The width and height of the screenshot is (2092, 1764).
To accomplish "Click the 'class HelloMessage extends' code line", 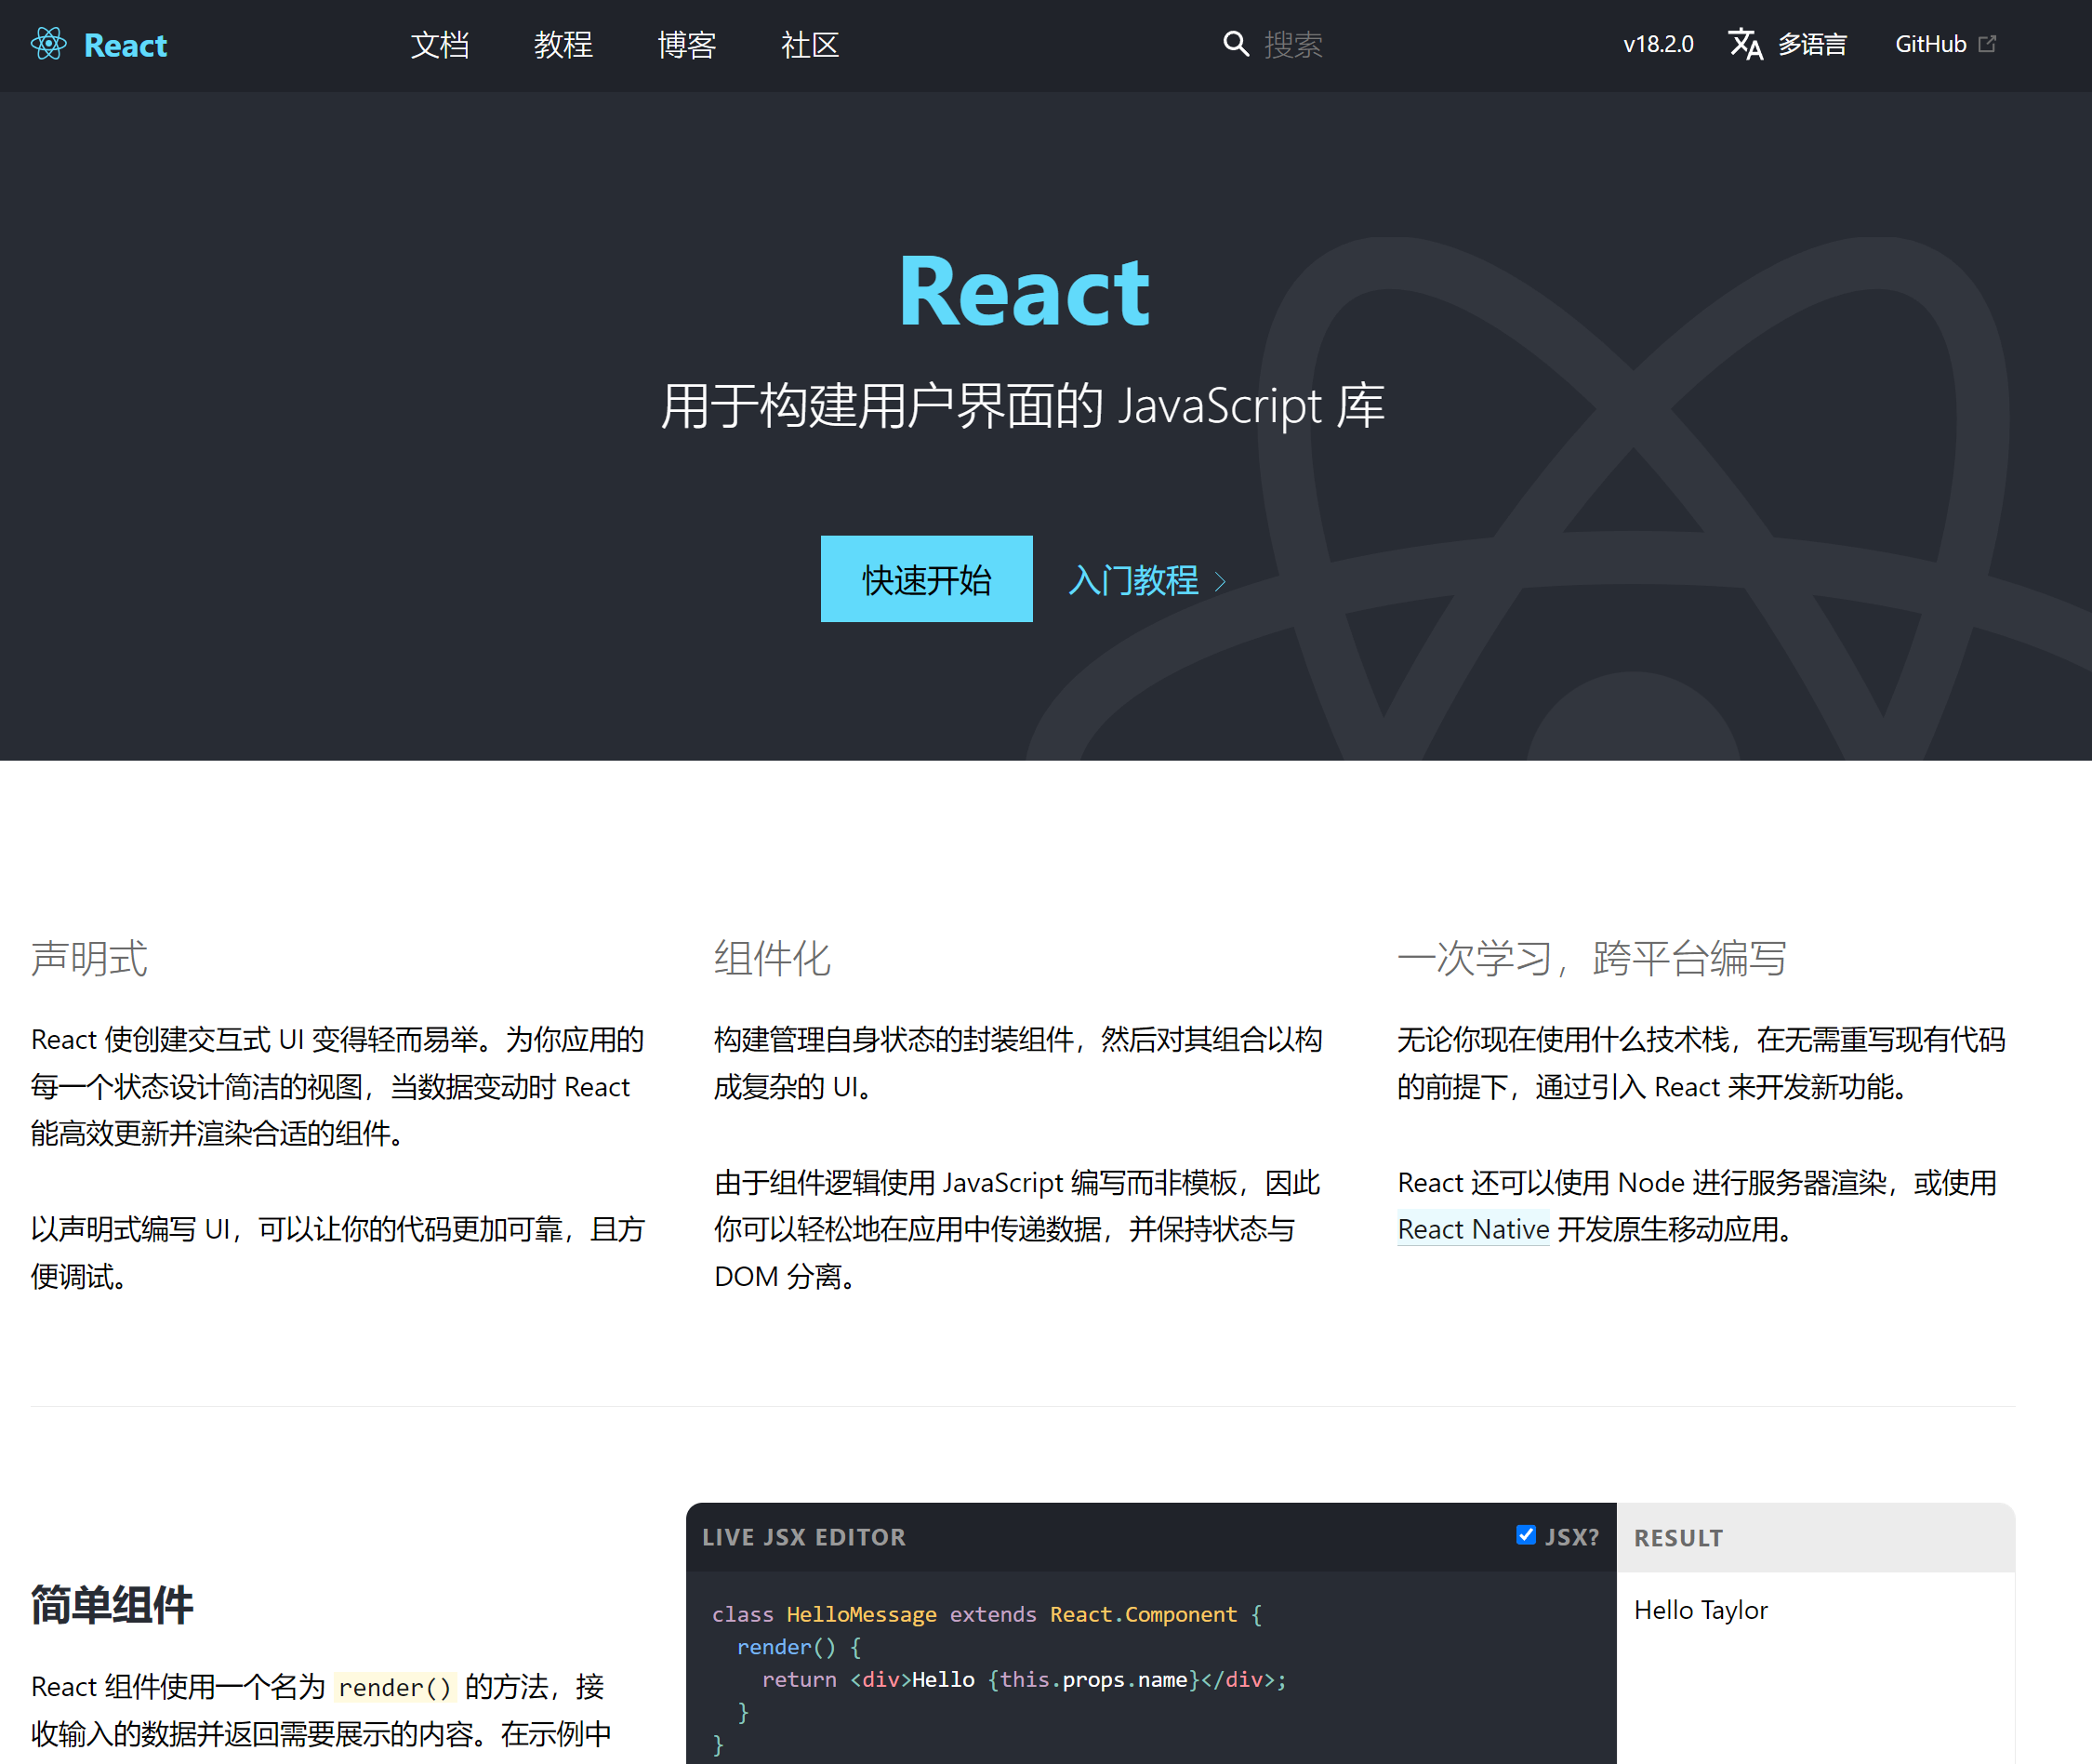I will point(987,1614).
